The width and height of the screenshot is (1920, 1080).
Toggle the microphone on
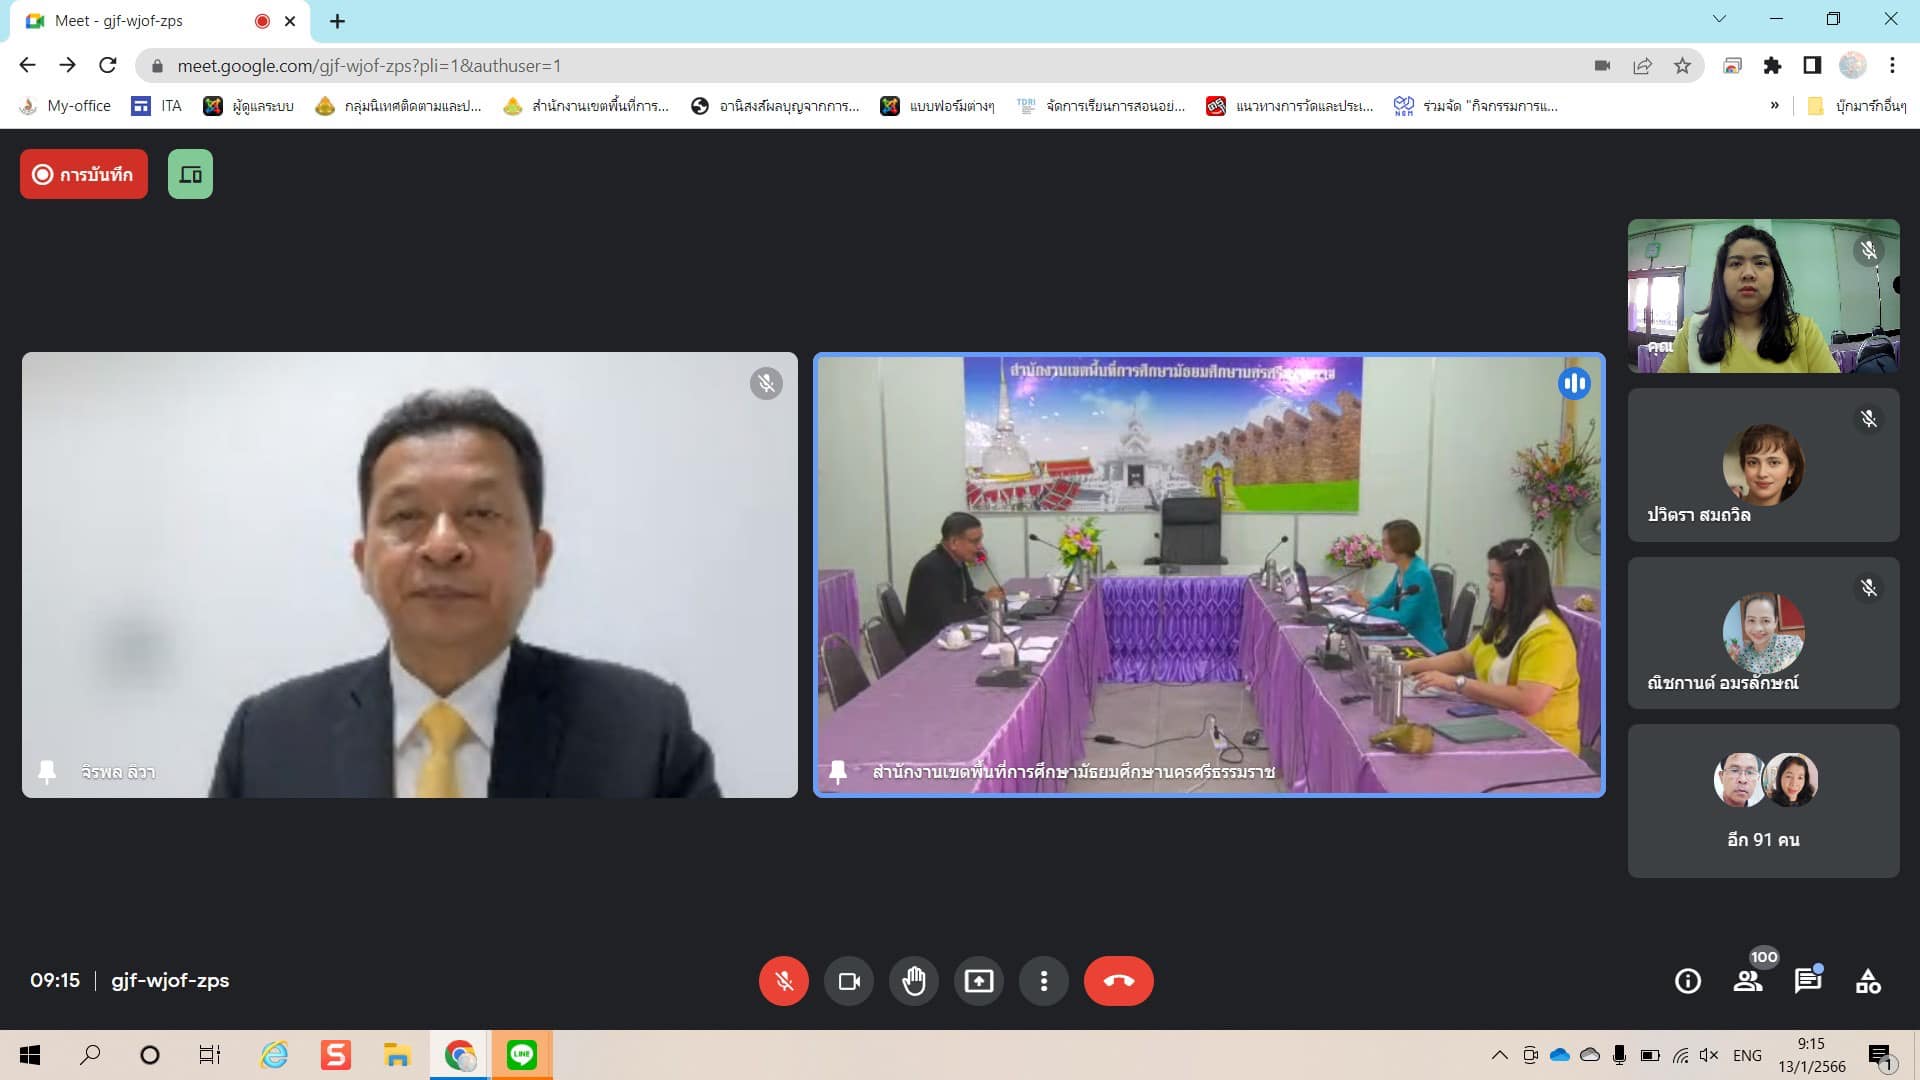point(784,981)
